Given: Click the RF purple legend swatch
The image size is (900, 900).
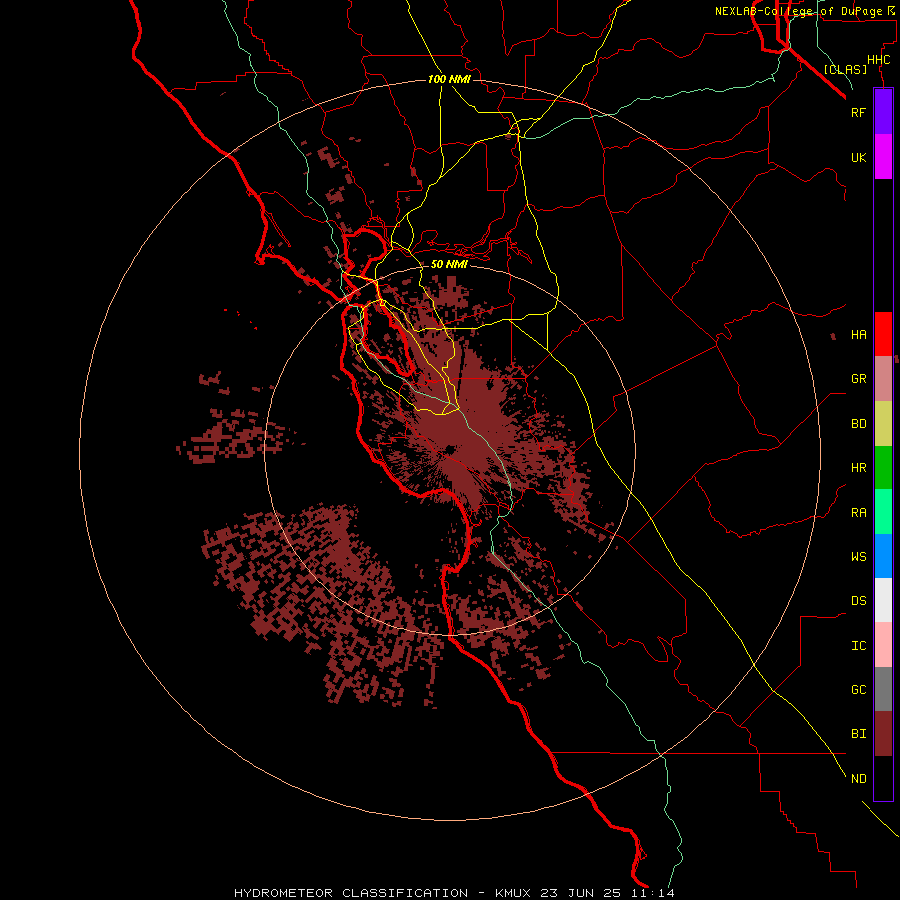Looking at the screenshot, I should coord(883,112).
